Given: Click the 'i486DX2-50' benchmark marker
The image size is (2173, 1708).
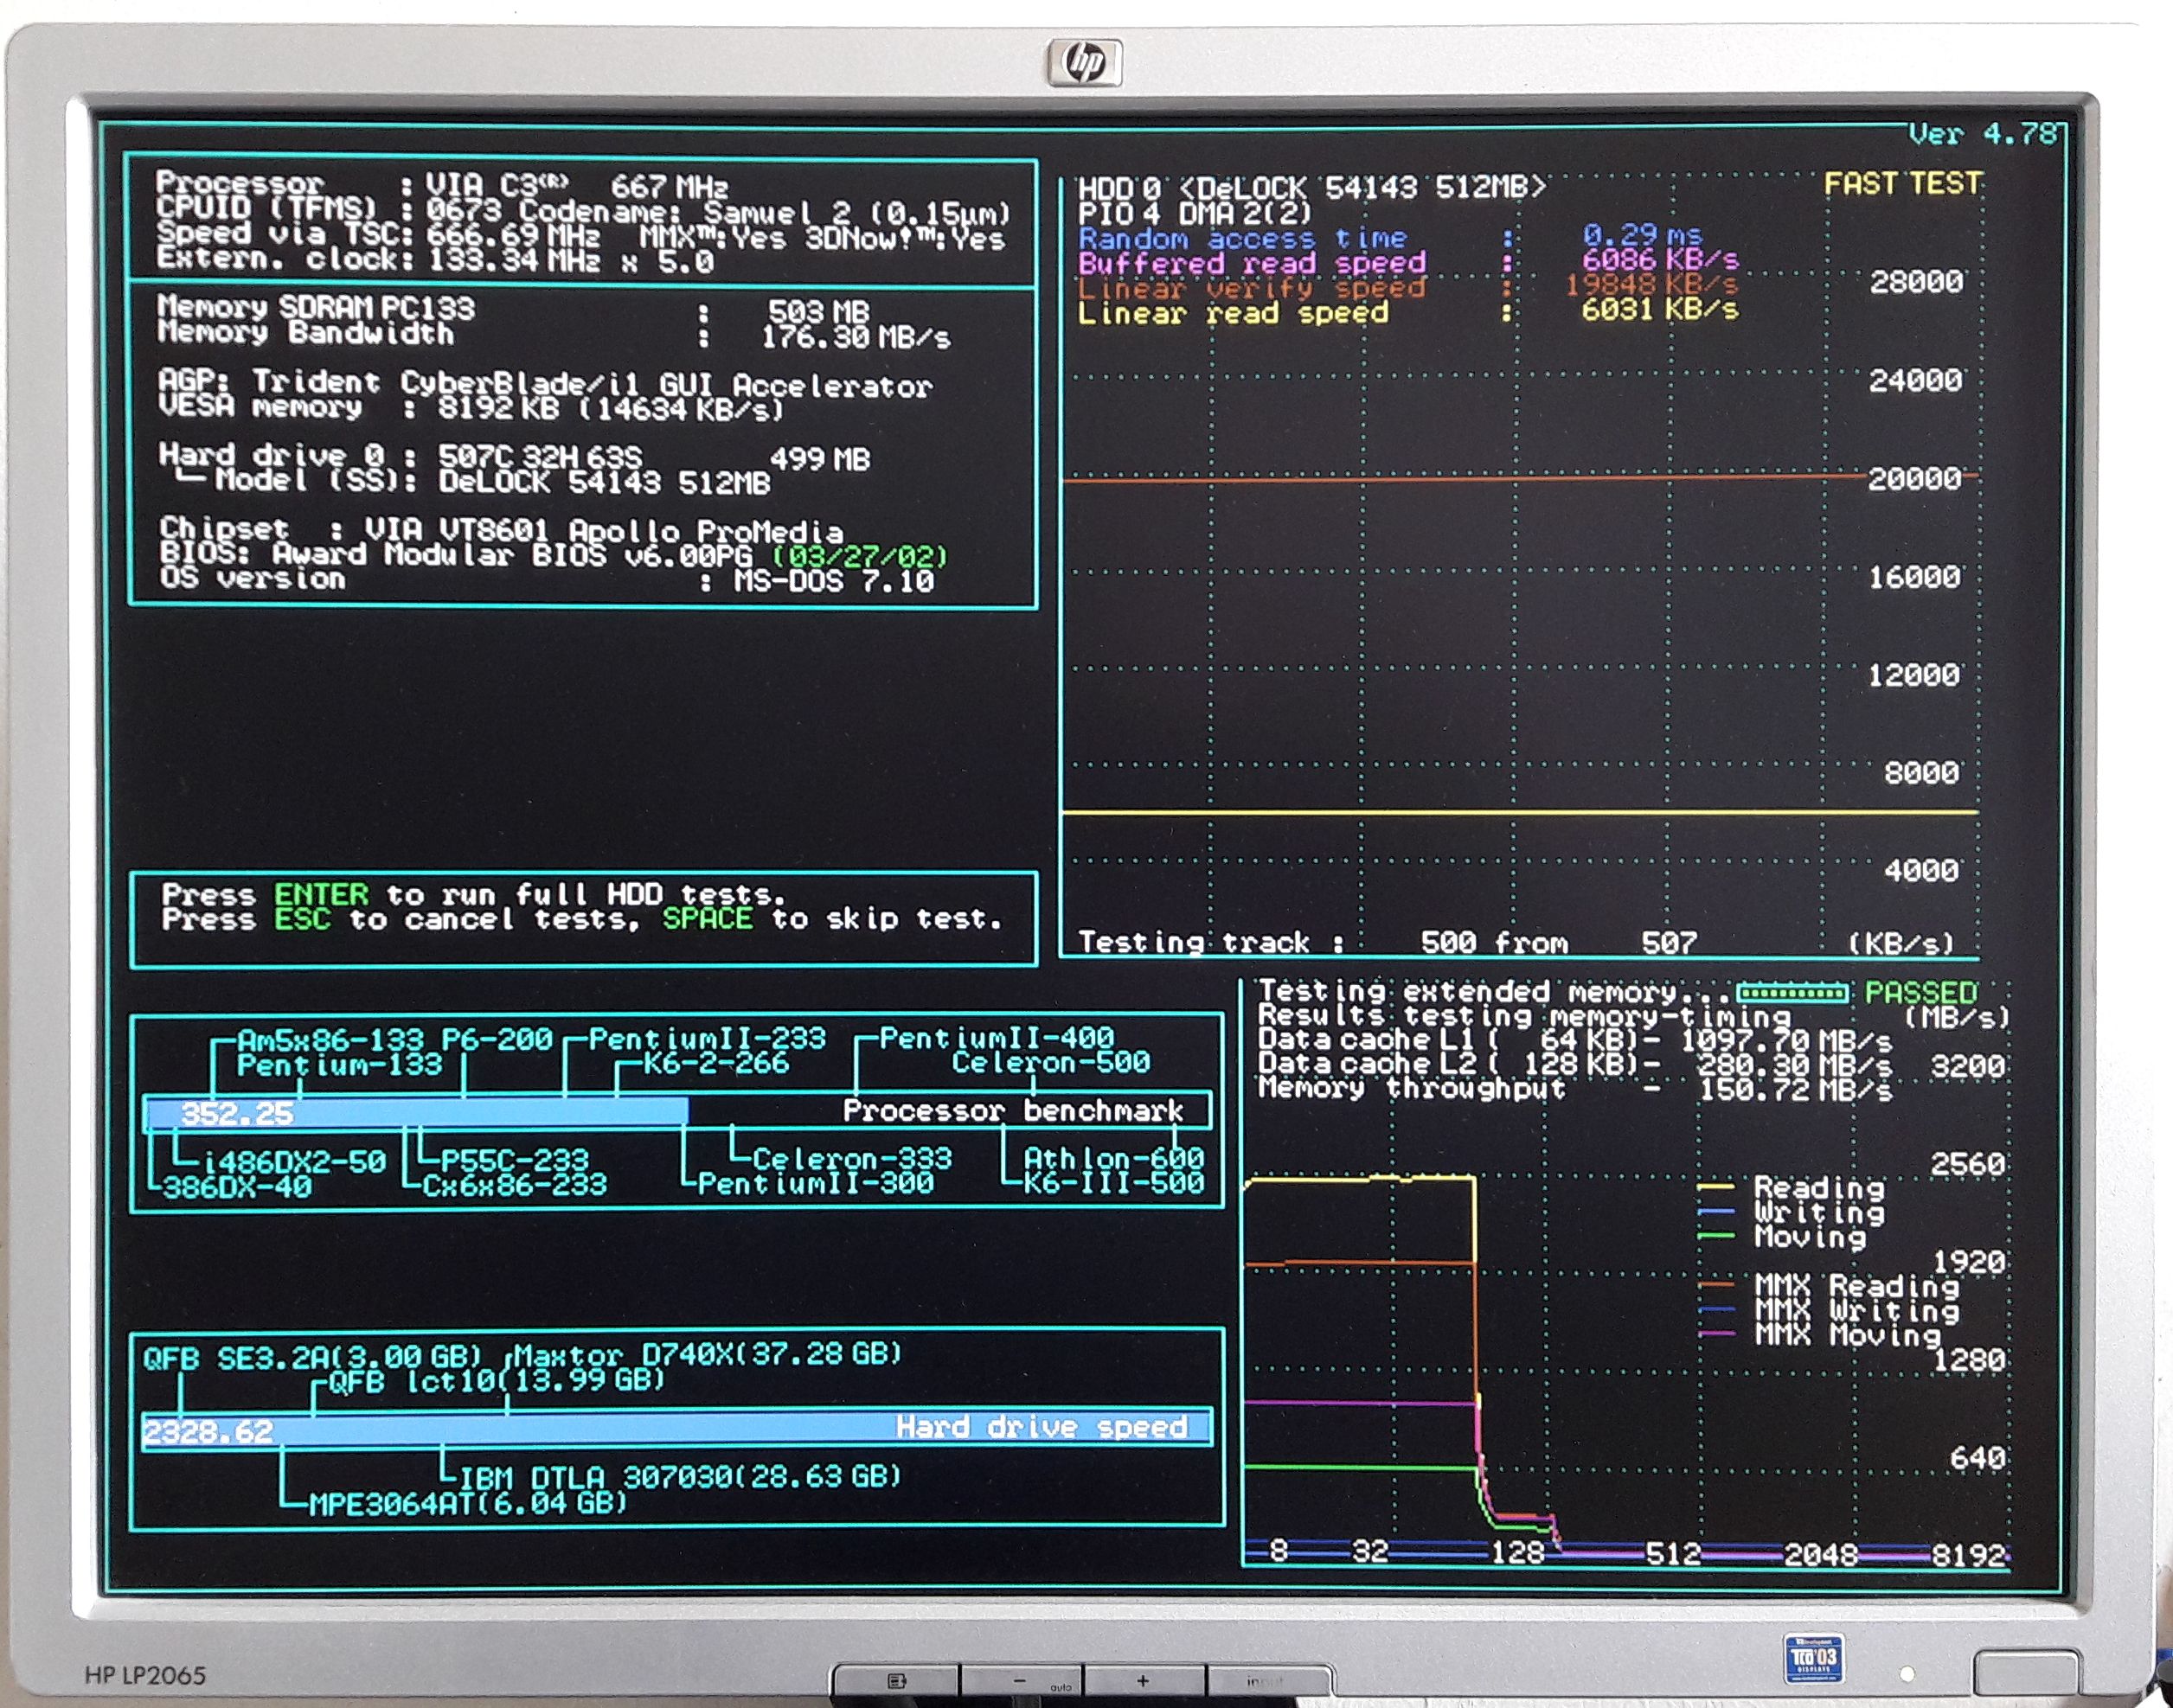Looking at the screenshot, I should [x=294, y=1162].
